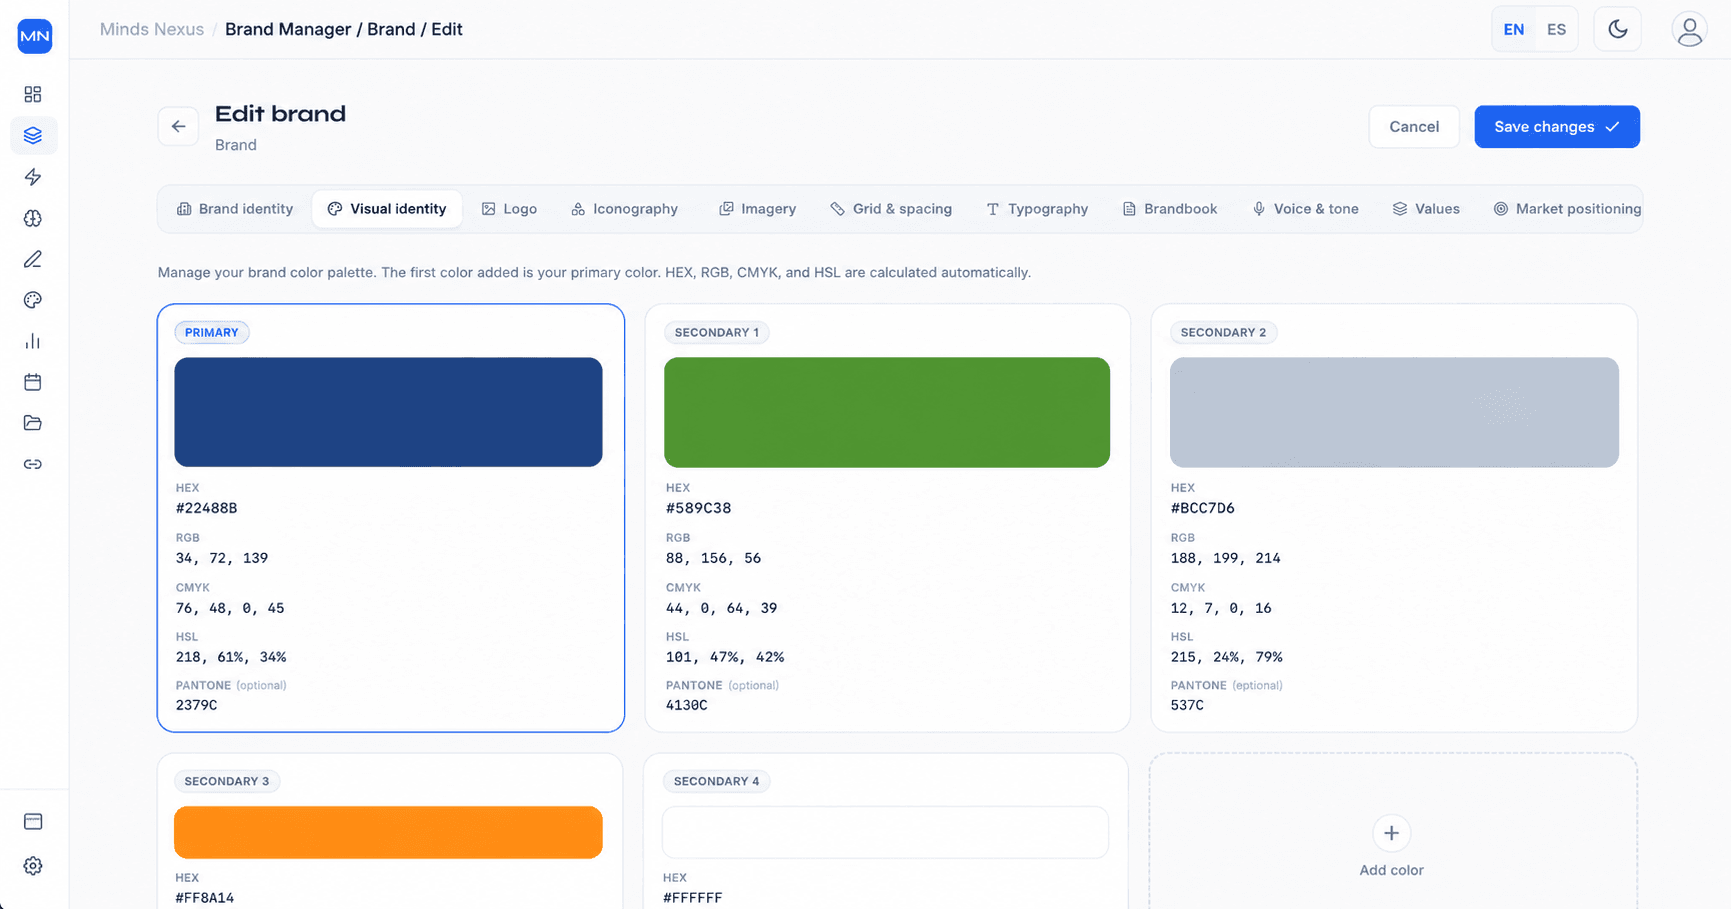
Task: Click the HEX value #FF8A14
Action: (205, 898)
